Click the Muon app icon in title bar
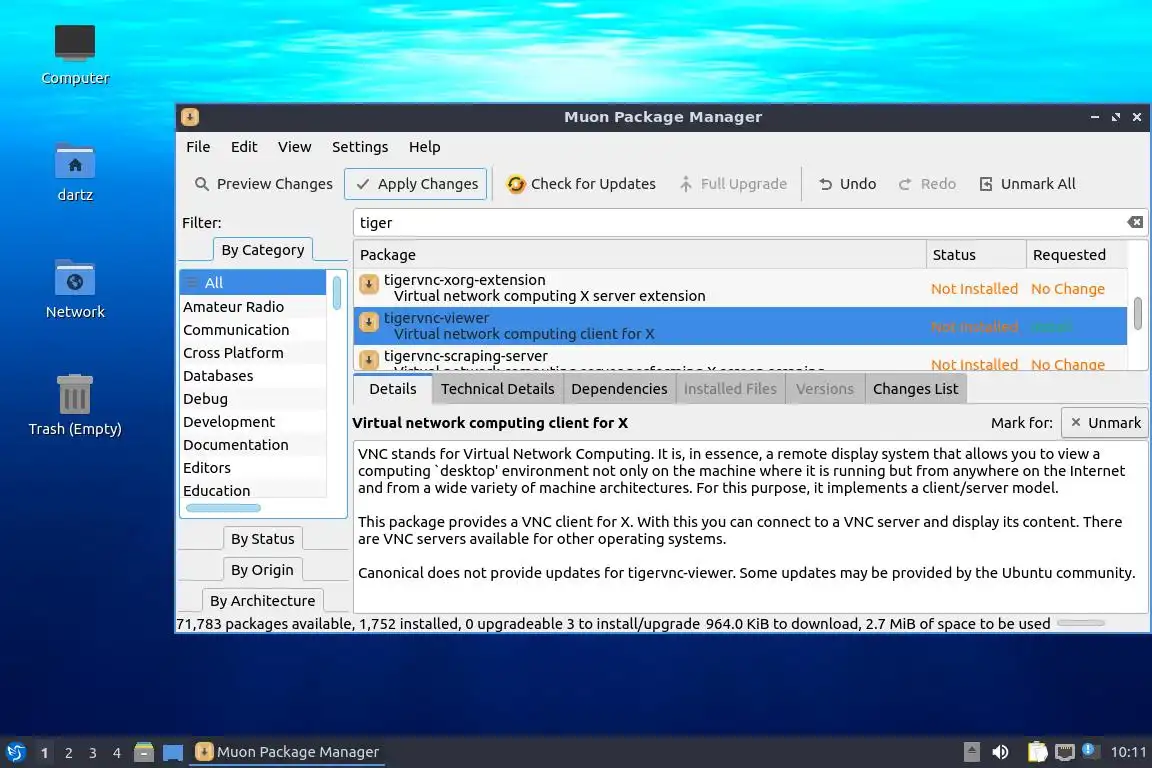 pos(190,117)
